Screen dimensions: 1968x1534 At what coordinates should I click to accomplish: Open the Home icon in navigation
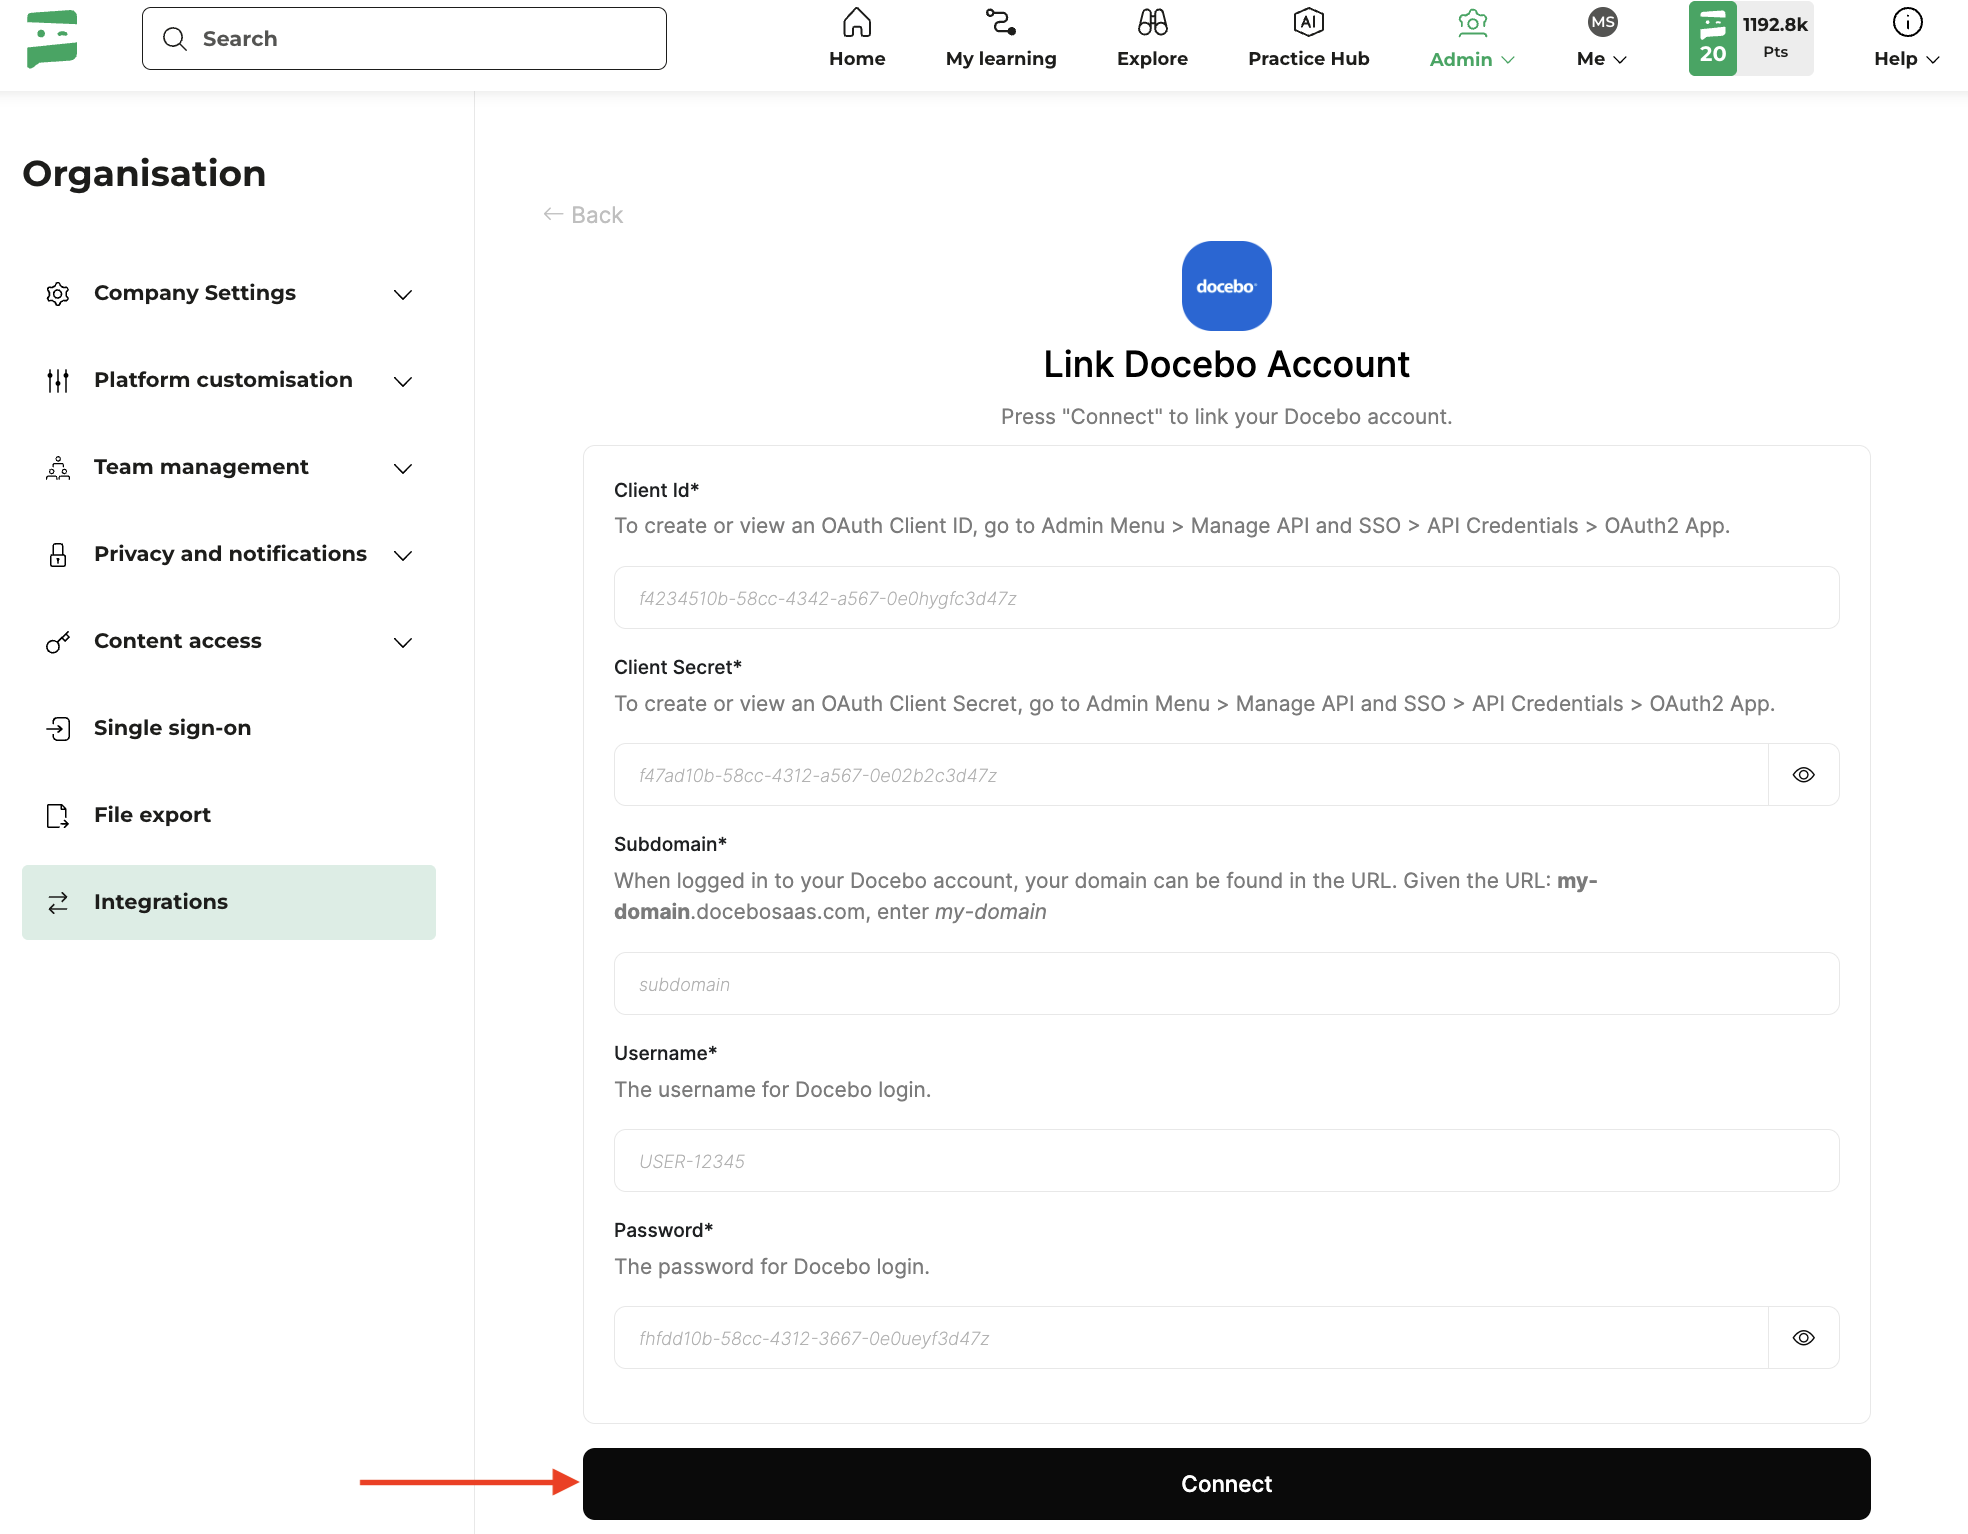(x=857, y=22)
